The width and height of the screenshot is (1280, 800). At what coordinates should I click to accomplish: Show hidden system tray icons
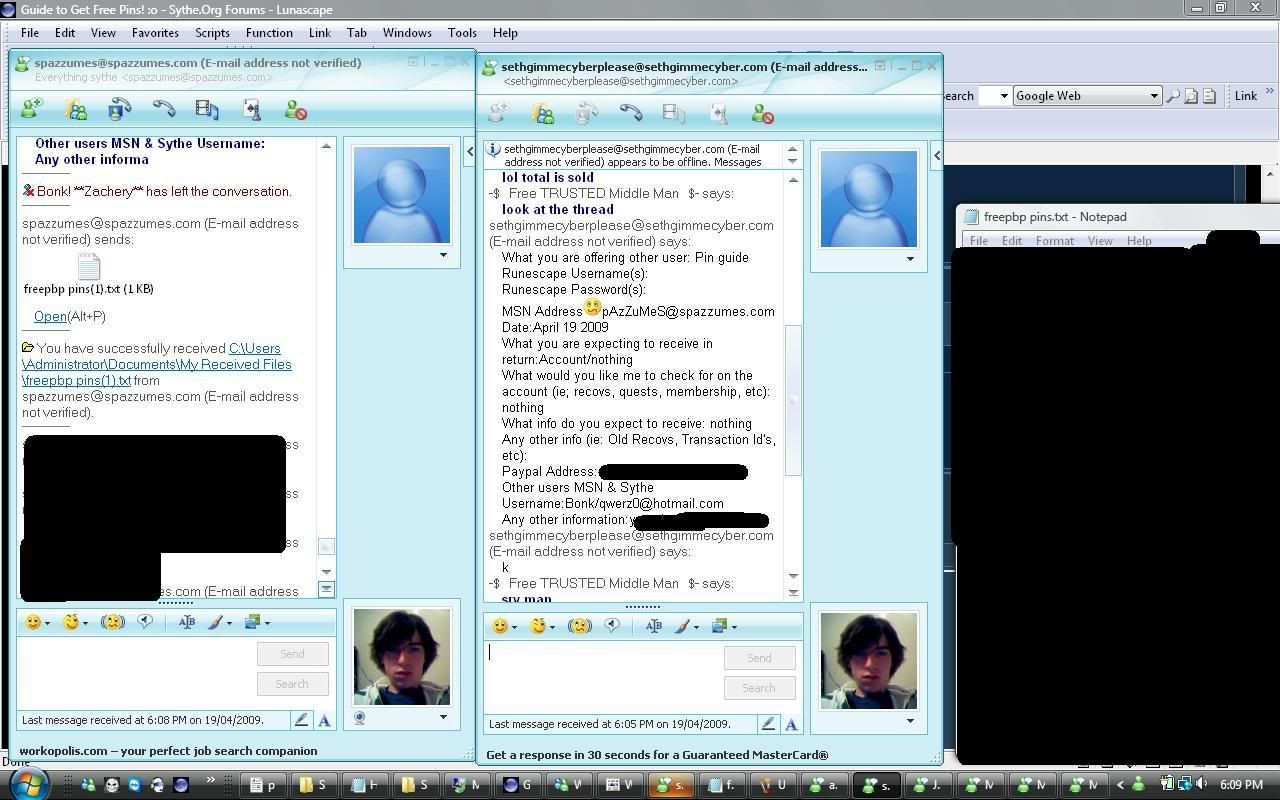point(1120,785)
